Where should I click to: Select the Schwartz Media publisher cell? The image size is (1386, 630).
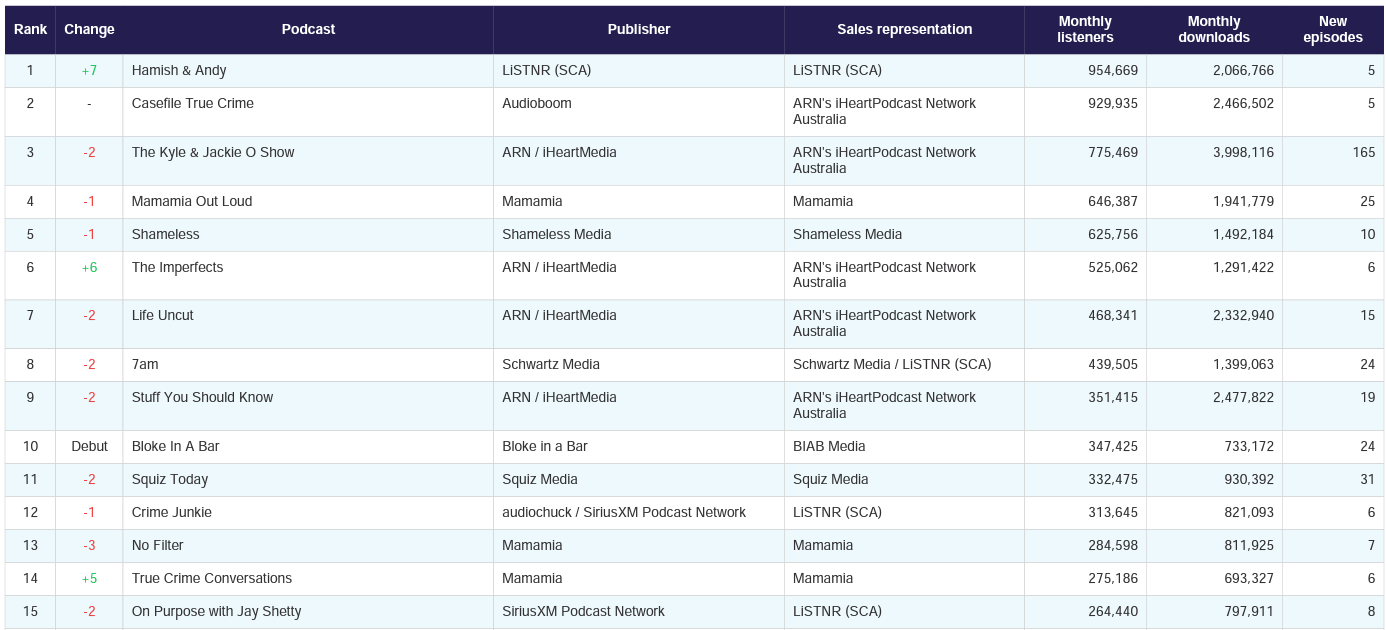tap(550, 365)
